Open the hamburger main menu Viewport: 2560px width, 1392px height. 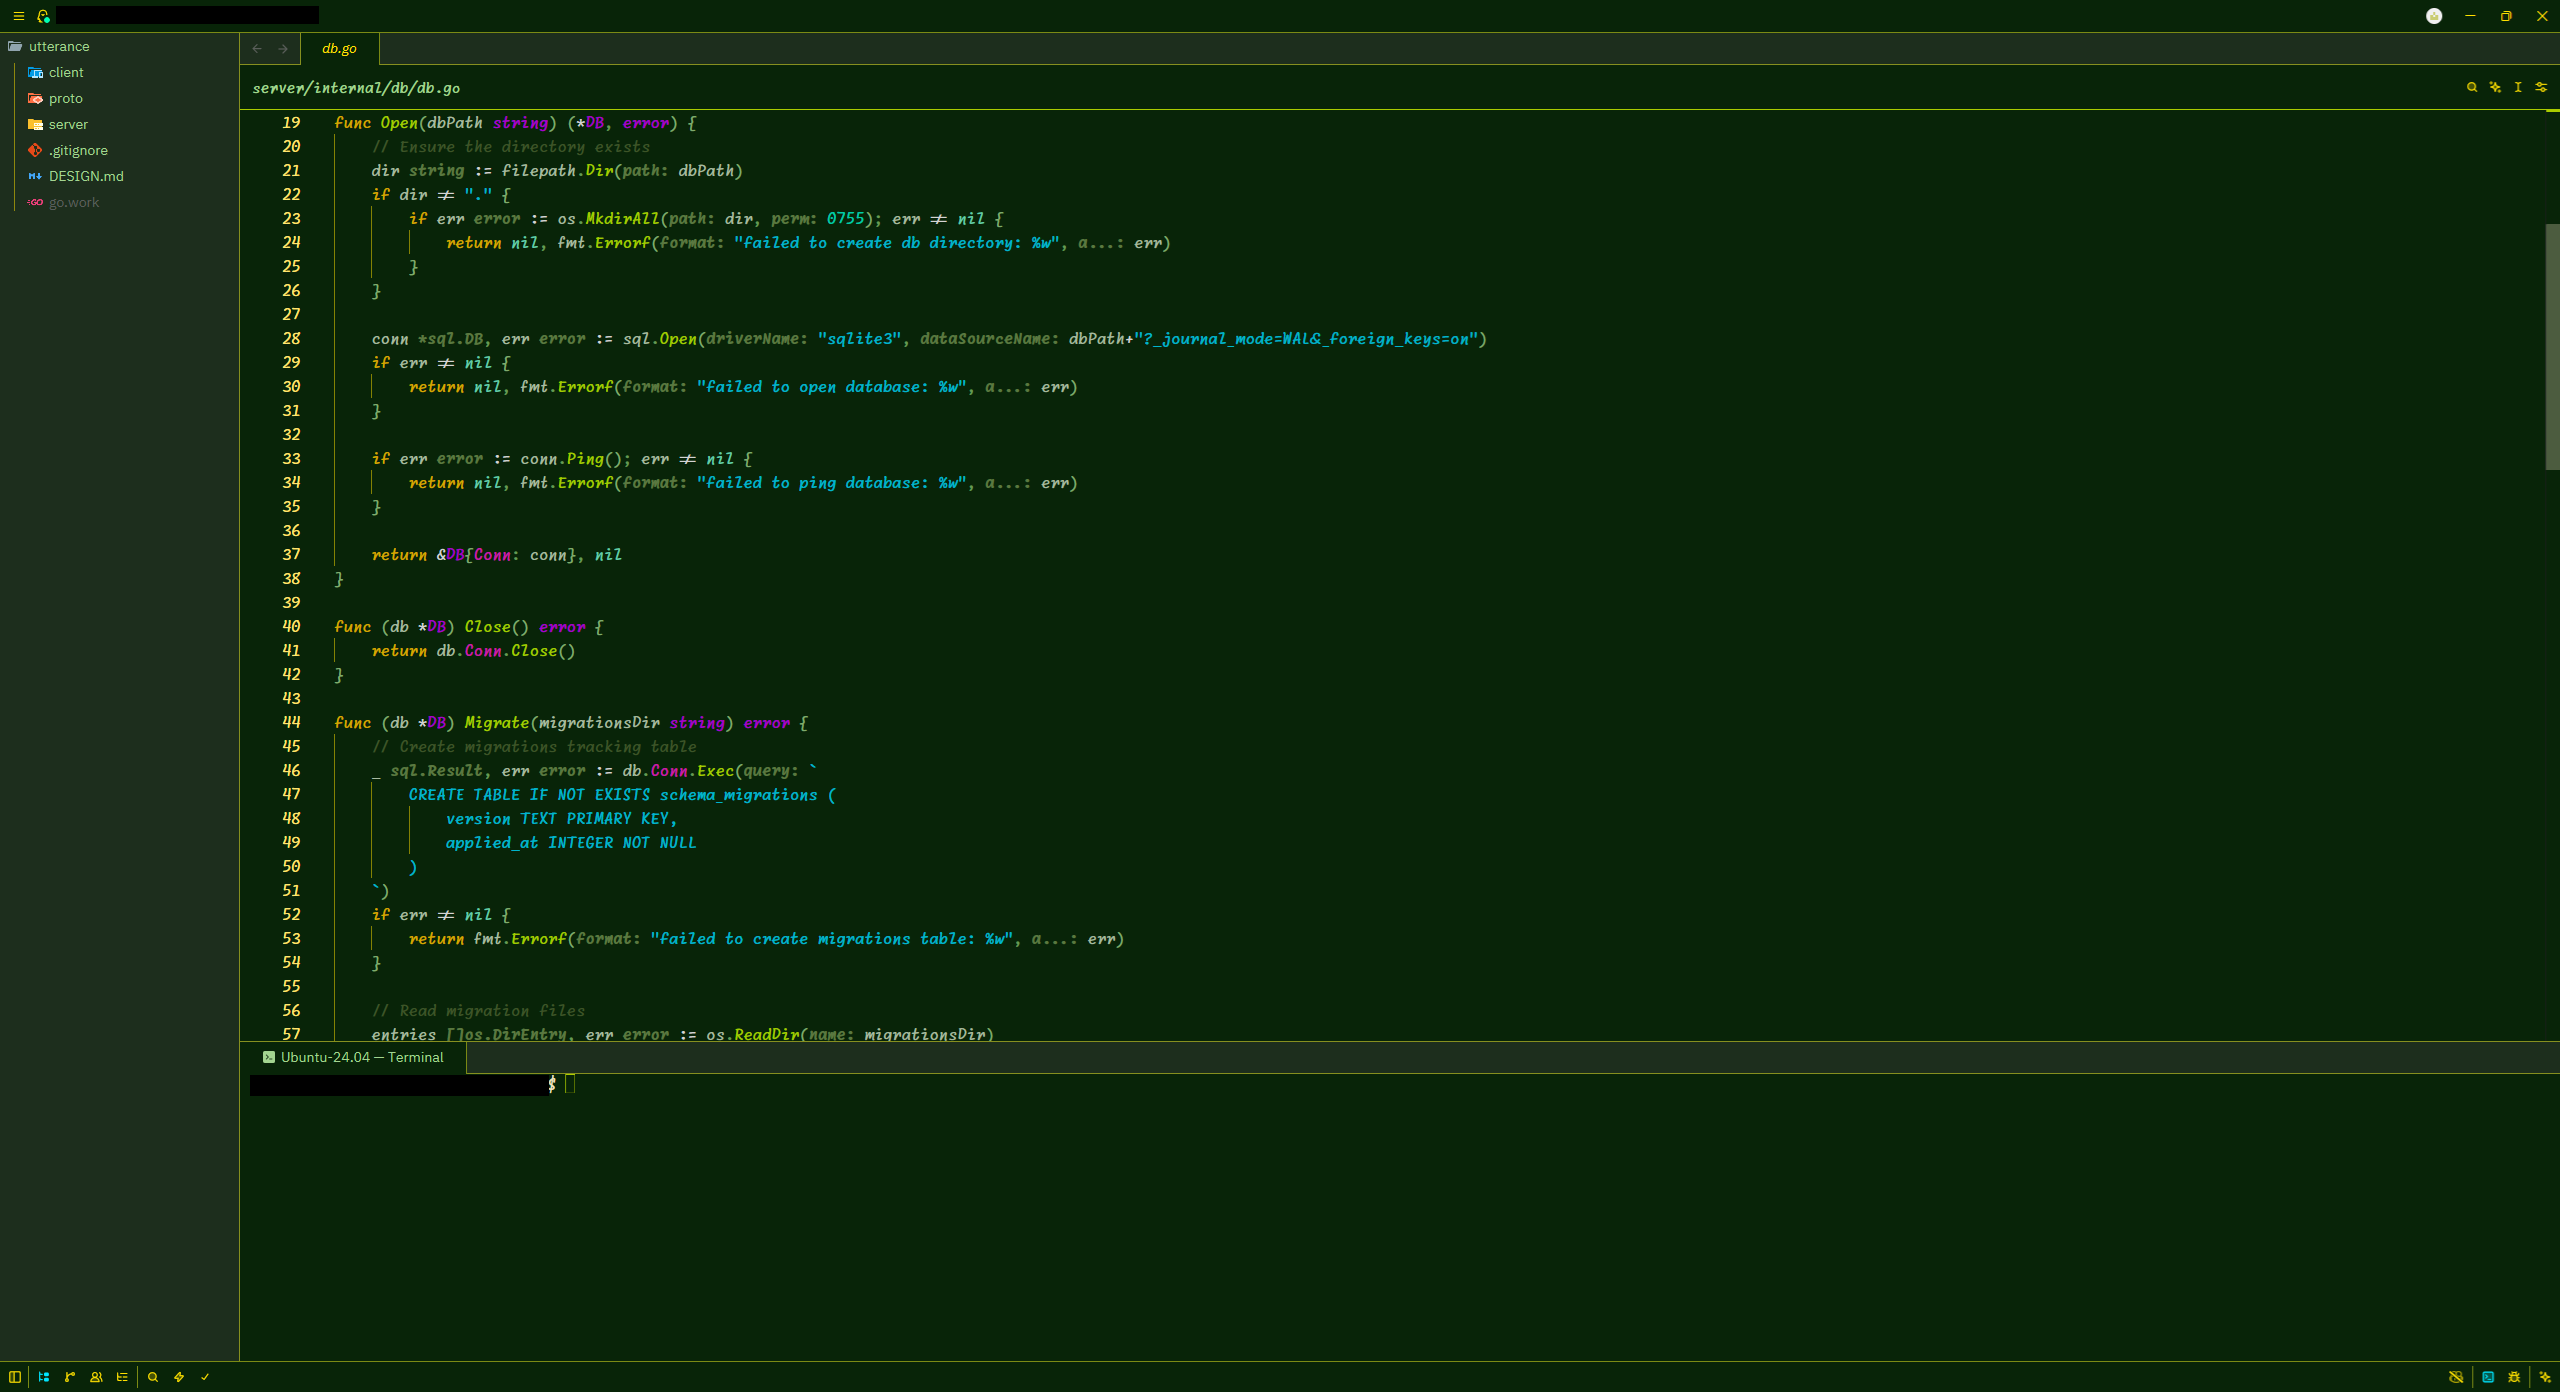click(18, 16)
